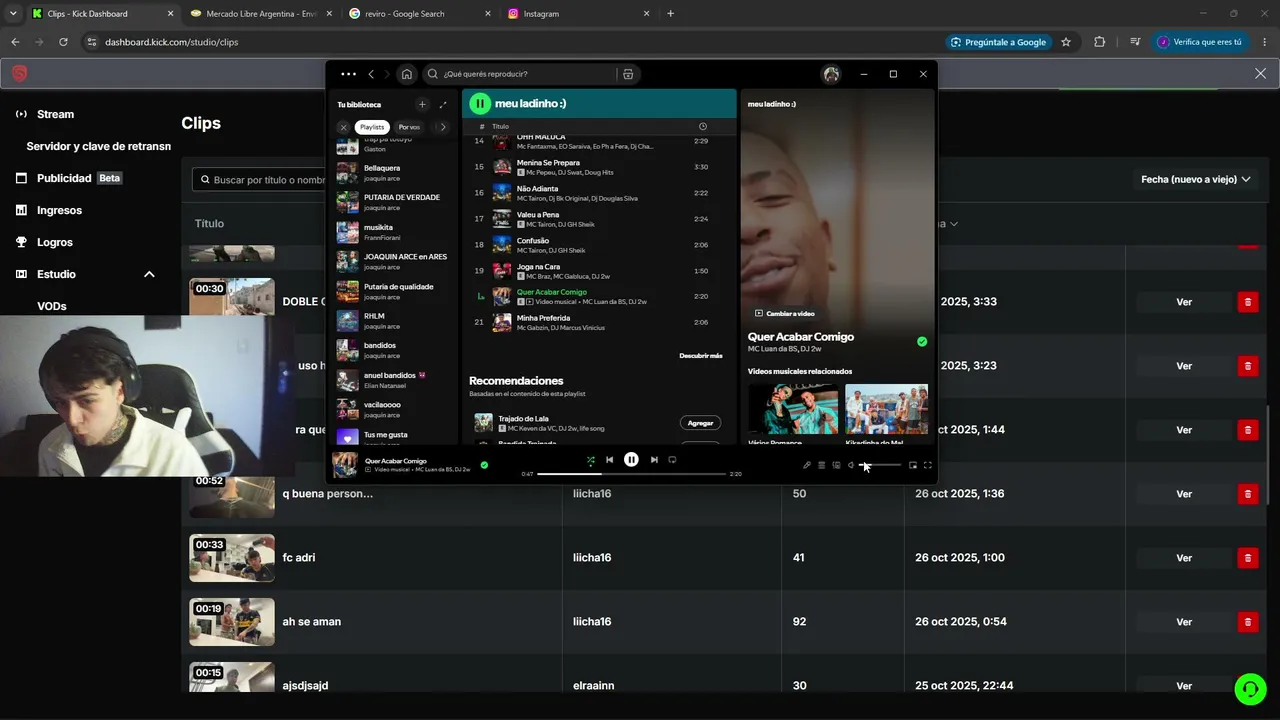Open the ah se aman clip thumbnail
This screenshot has width=1280, height=720.
pos(232,622)
